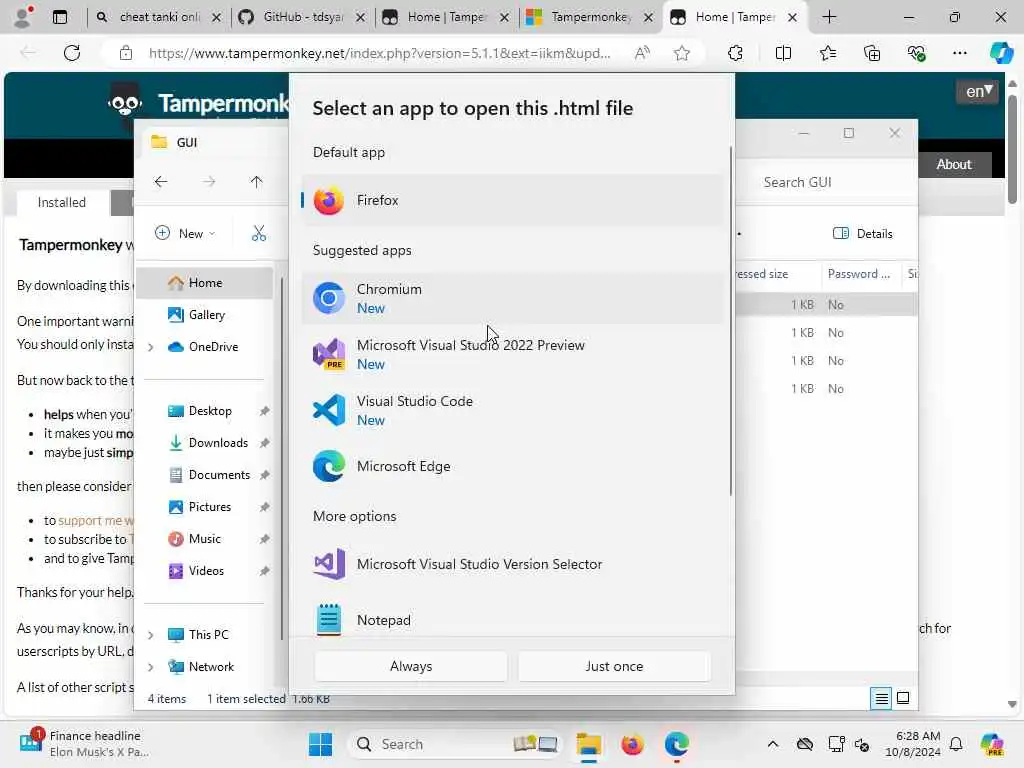Click the Cut scissors icon in explorer
Screen dimensions: 1024x768
(x=259, y=233)
